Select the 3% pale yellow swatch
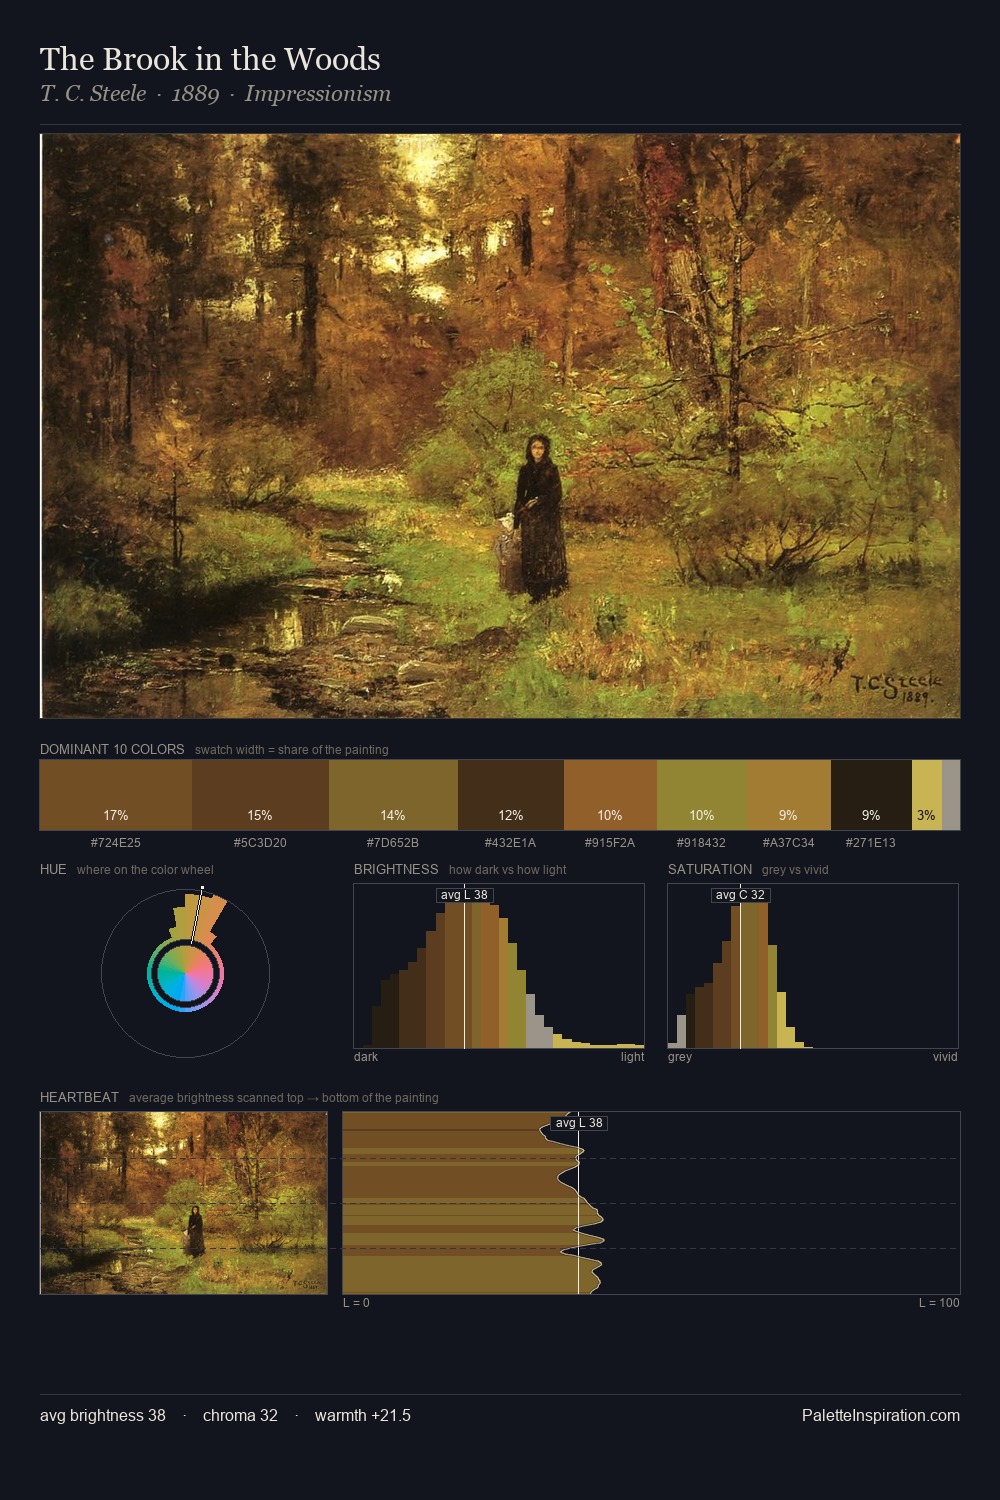 (x=927, y=795)
